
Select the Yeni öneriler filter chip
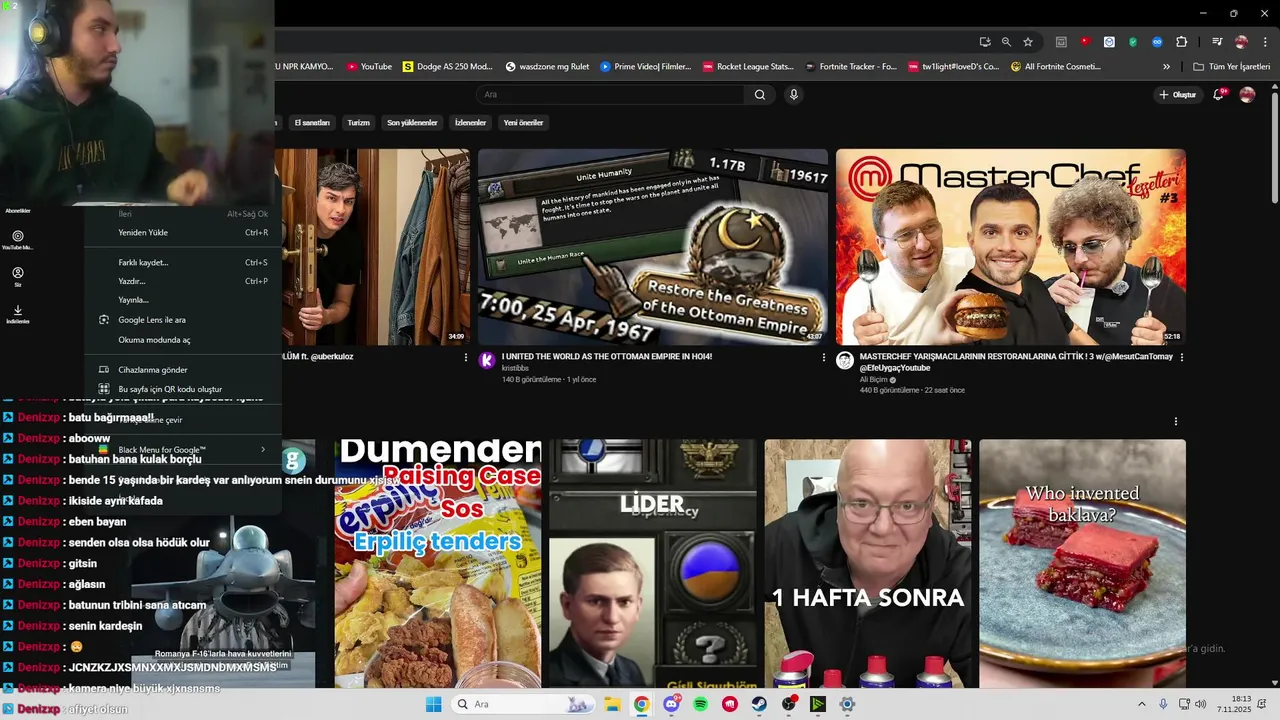(x=523, y=123)
